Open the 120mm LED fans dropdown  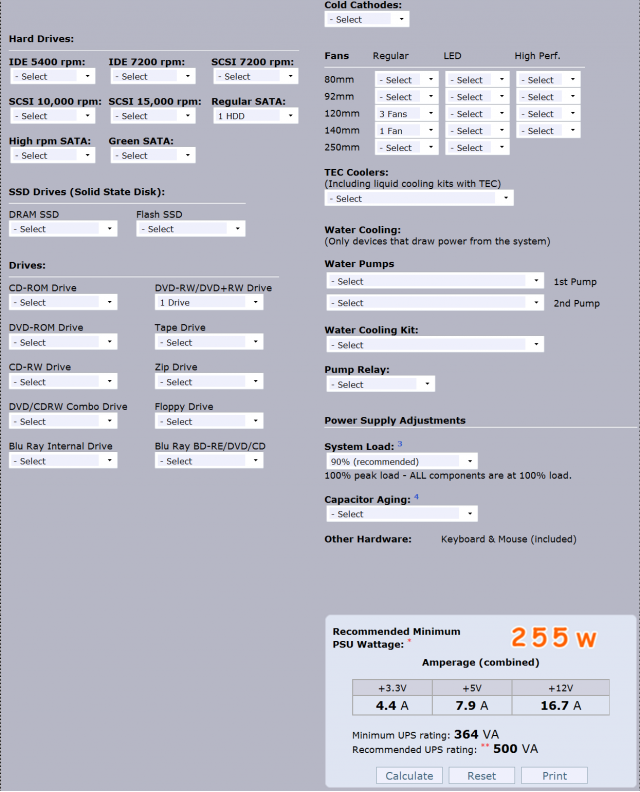[477, 114]
